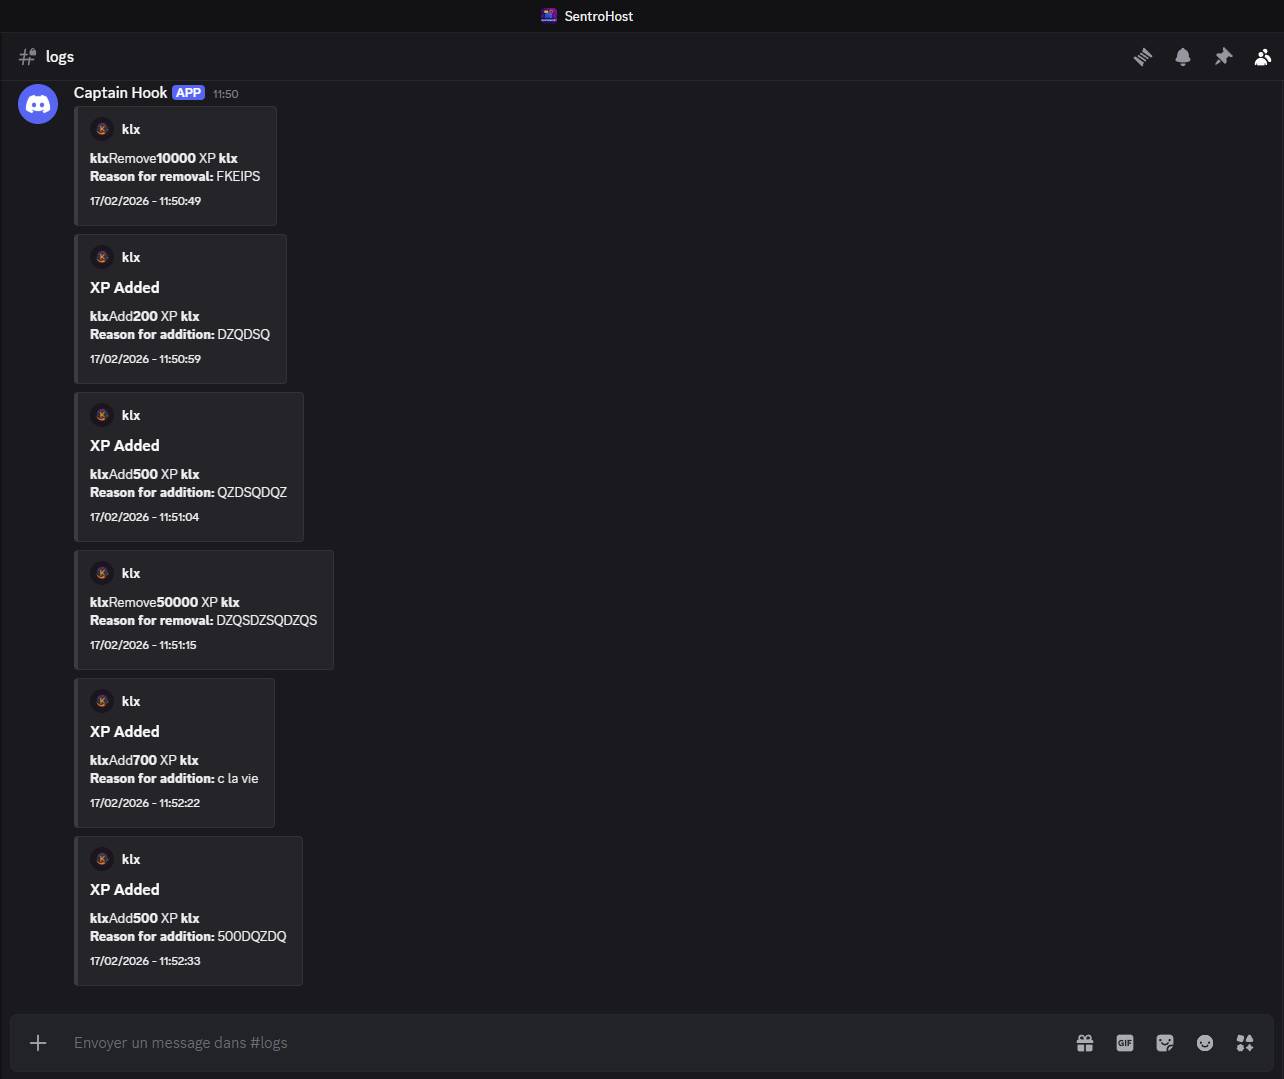1284x1079 pixels.
Task: Open the emoji picker
Action: point(1205,1043)
